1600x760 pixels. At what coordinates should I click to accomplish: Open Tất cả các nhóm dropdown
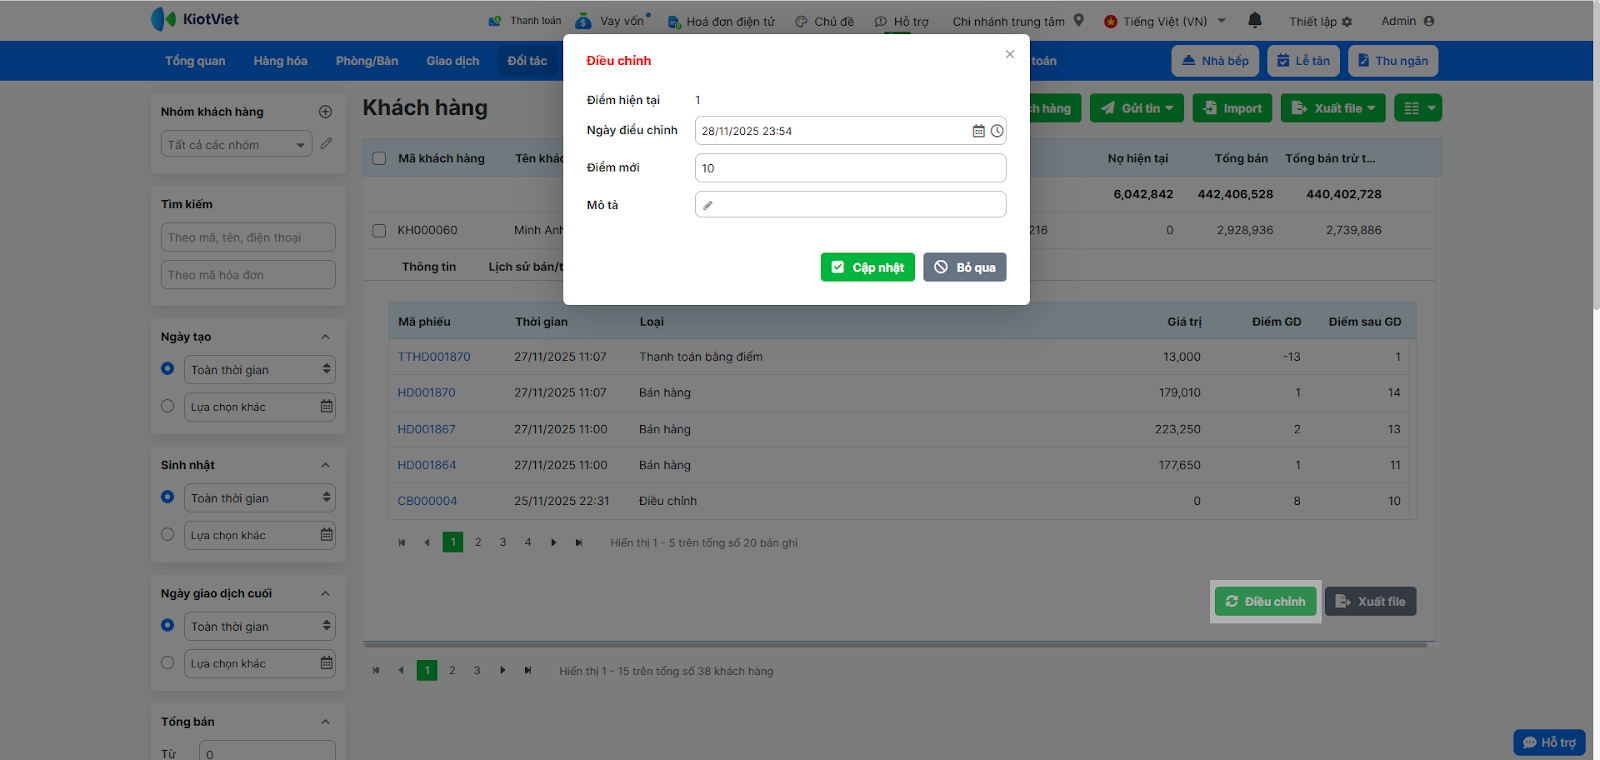click(x=237, y=145)
